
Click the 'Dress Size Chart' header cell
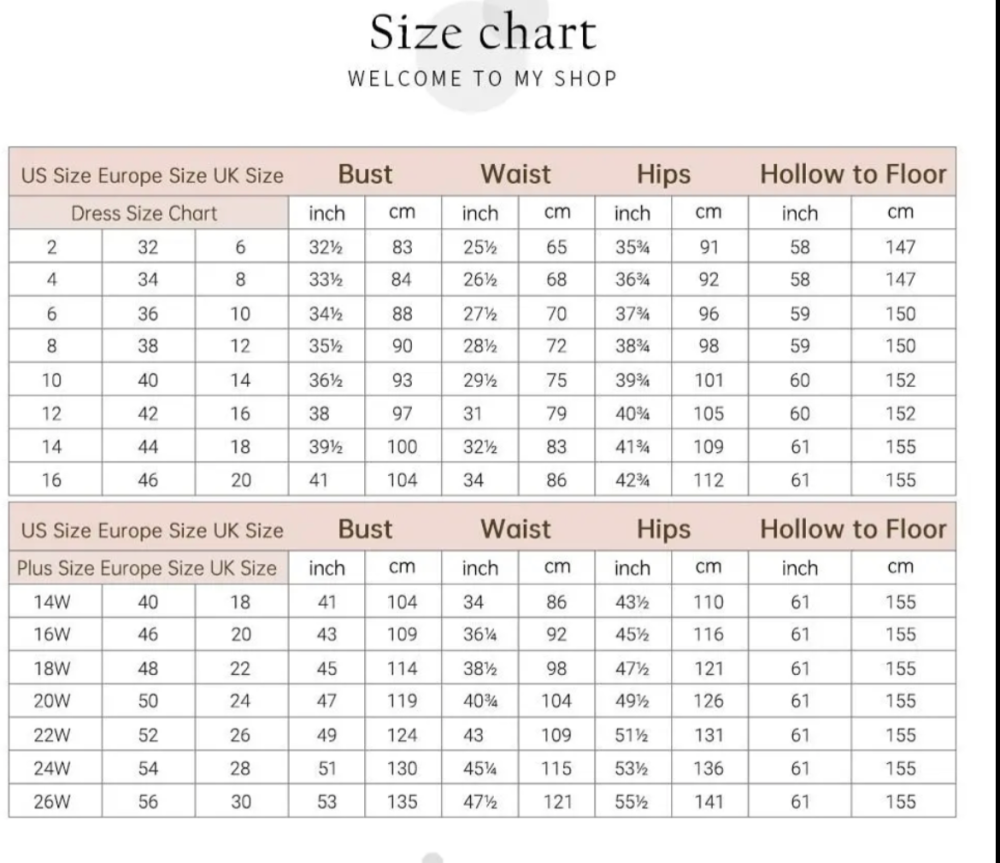(x=144, y=213)
